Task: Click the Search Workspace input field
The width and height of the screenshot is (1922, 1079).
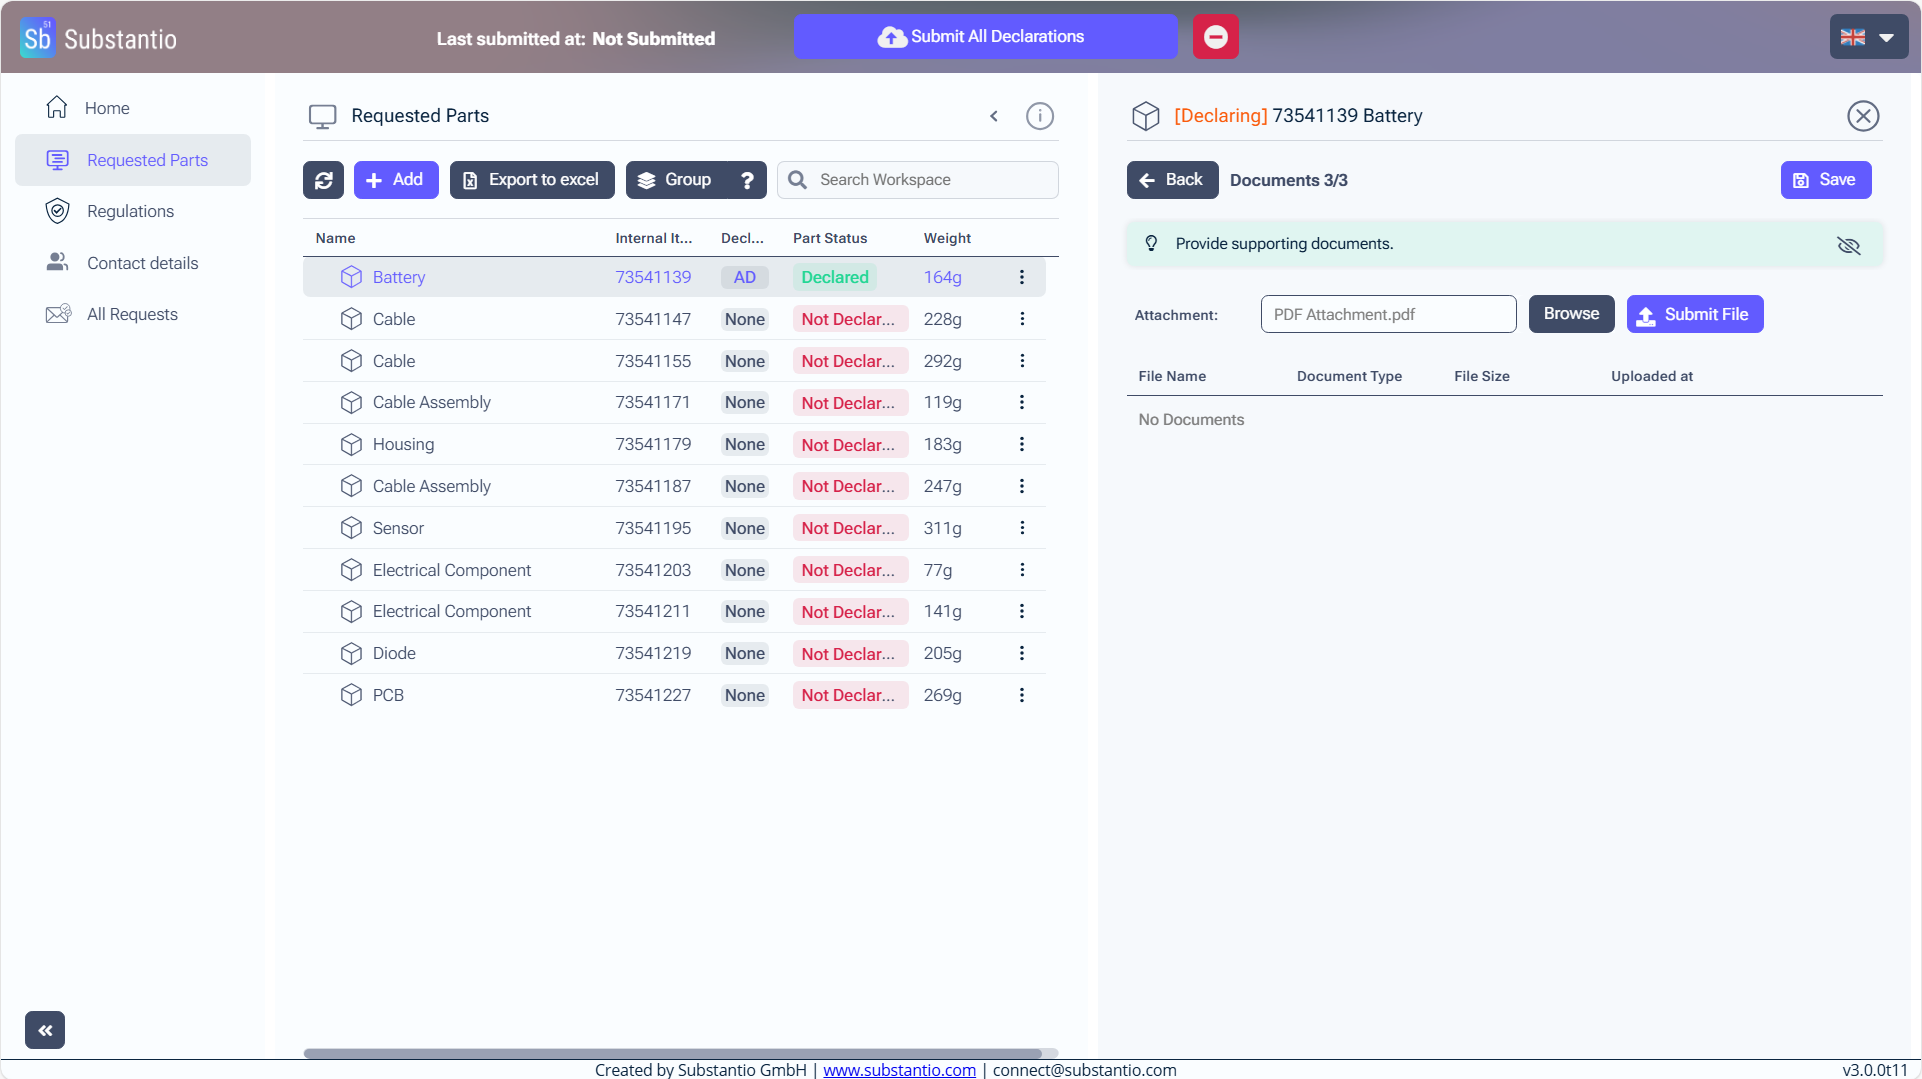Action: click(x=932, y=180)
